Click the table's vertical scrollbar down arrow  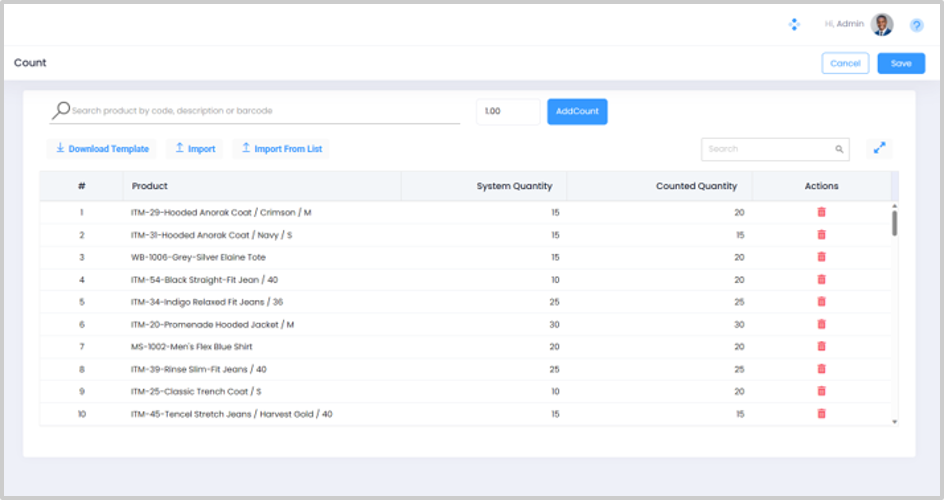(894, 422)
